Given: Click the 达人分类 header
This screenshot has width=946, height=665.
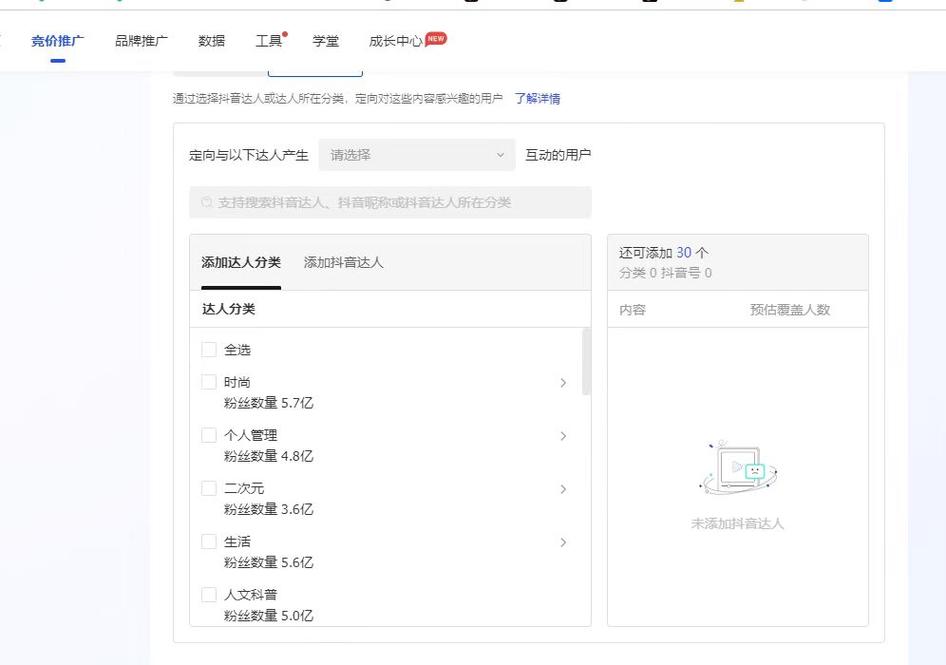Looking at the screenshot, I should [x=228, y=309].
